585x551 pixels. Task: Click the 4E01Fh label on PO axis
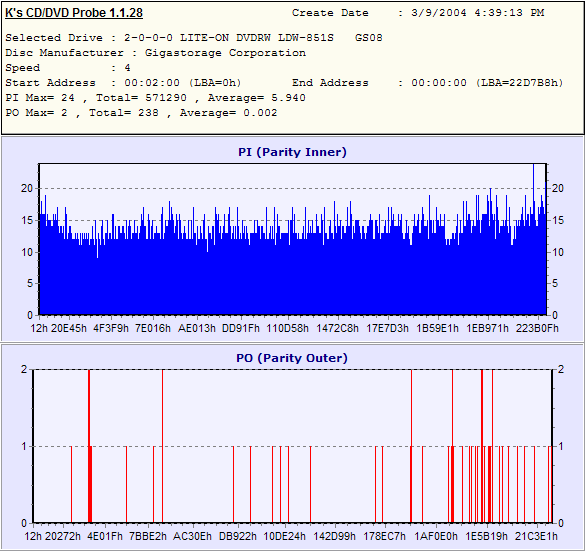(105, 536)
